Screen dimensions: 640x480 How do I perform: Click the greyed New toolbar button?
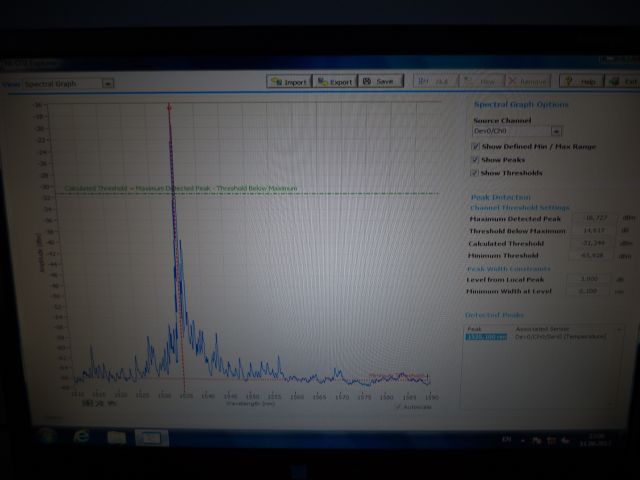482,81
